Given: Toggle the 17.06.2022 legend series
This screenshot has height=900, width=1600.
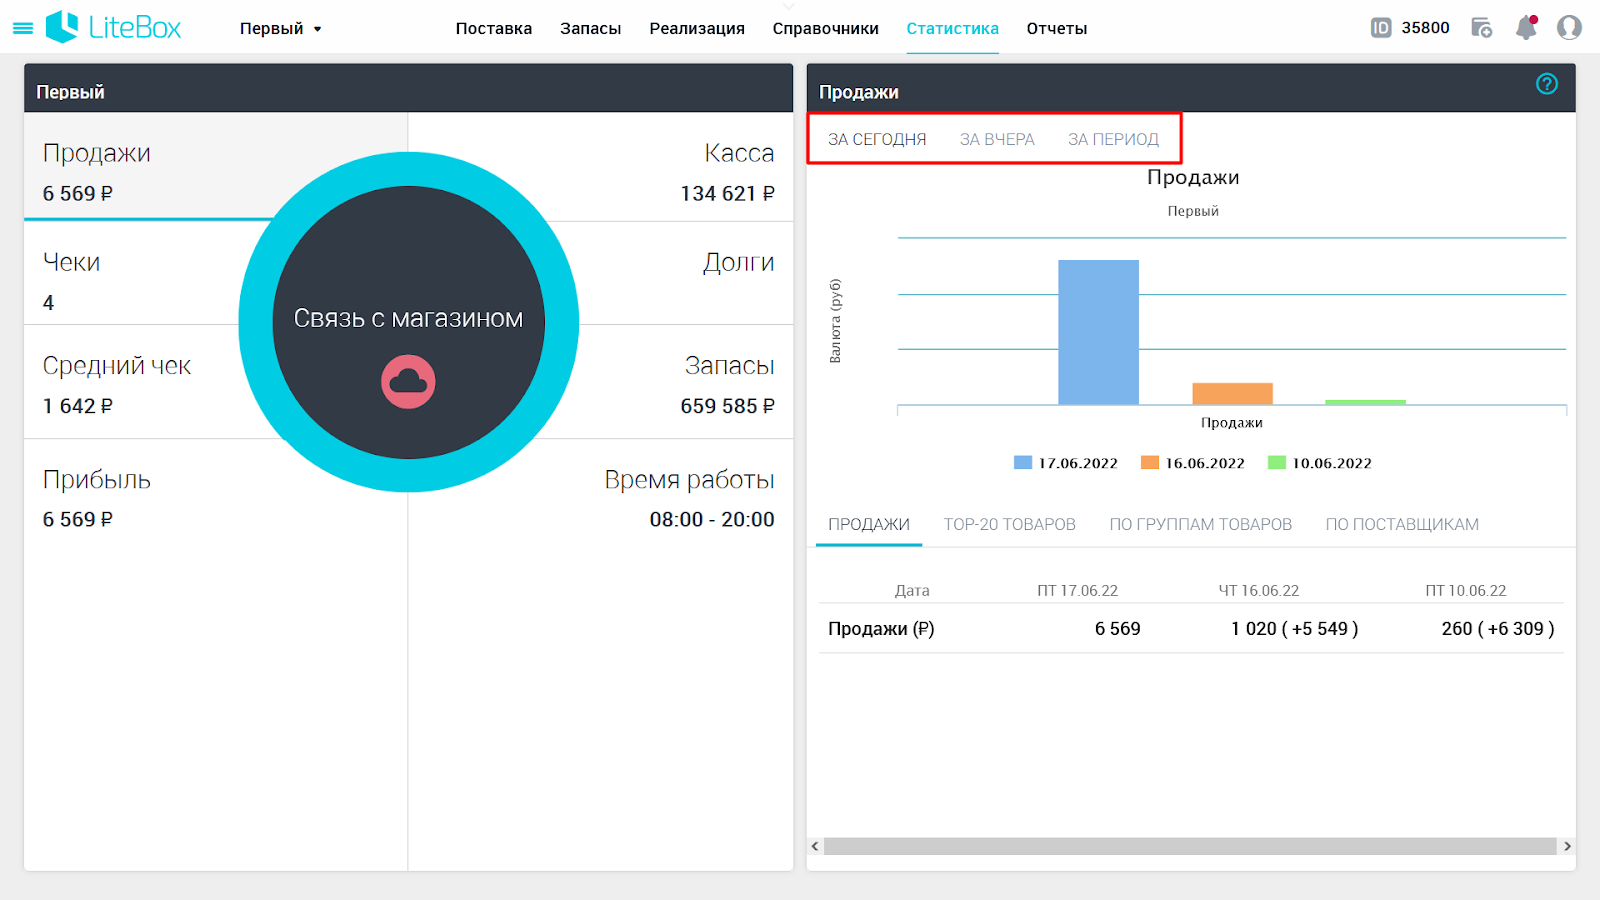Looking at the screenshot, I should pos(1066,463).
